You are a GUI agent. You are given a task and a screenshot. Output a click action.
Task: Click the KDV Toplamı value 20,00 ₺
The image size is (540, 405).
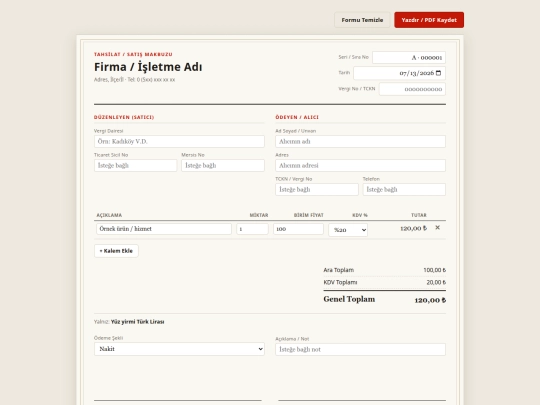[436, 282]
